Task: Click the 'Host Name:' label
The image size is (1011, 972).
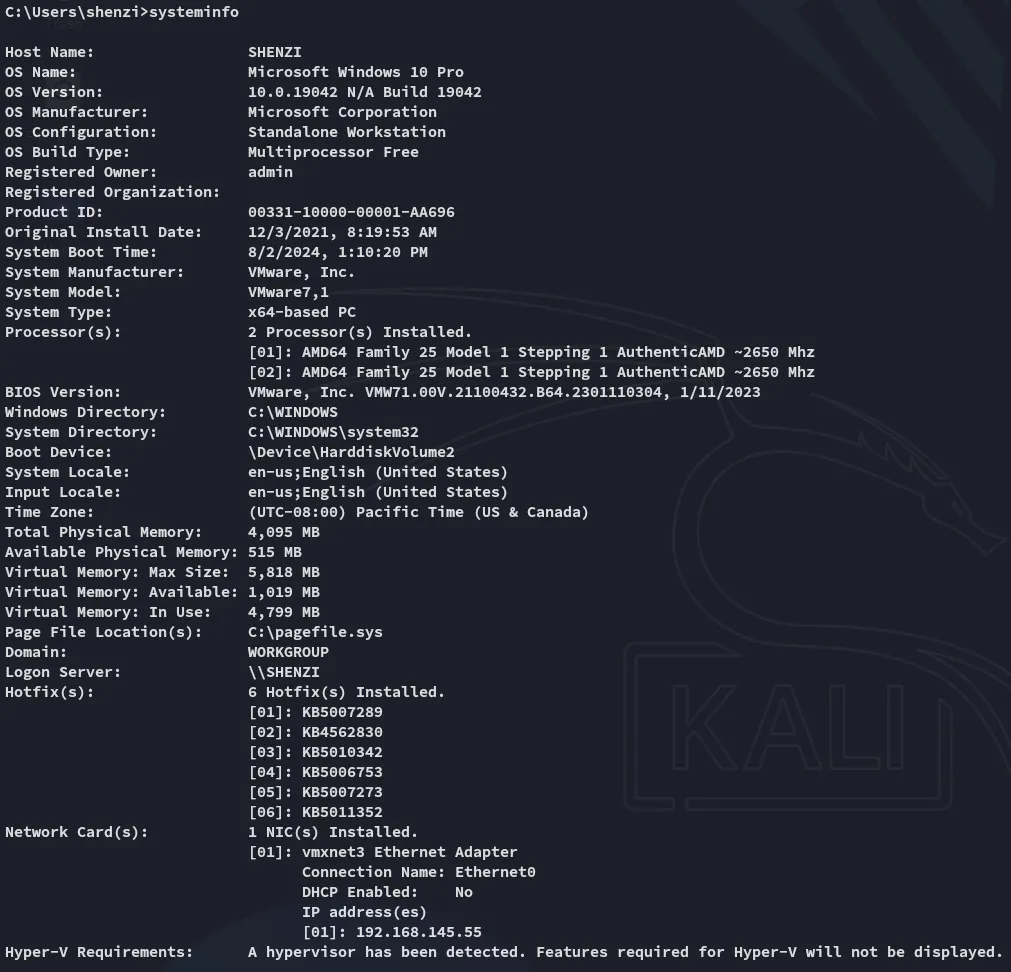Action: tap(49, 52)
